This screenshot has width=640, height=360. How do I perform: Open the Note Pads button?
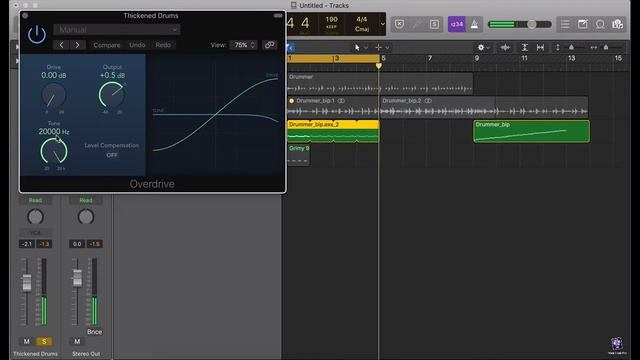click(x=582, y=24)
